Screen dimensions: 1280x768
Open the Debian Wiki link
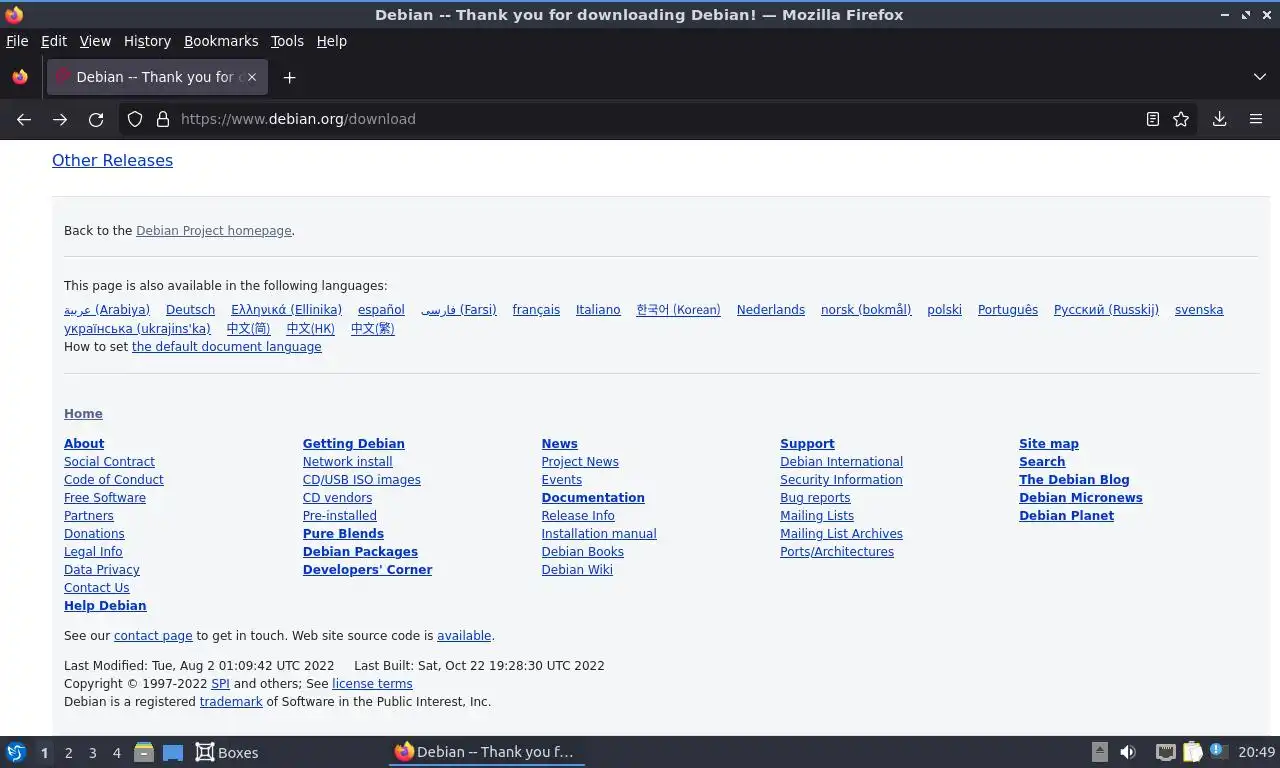click(577, 570)
